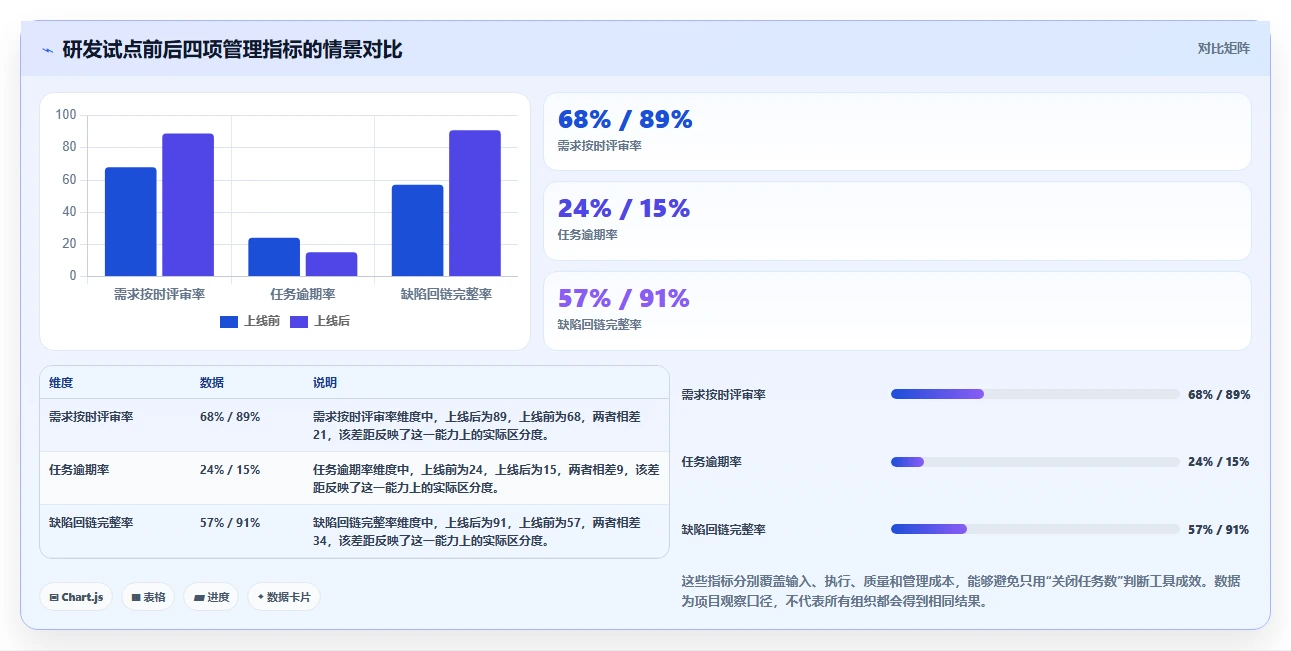This screenshot has width=1291, height=651.
Task: Click the 说明 table column header
Action: coord(325,383)
